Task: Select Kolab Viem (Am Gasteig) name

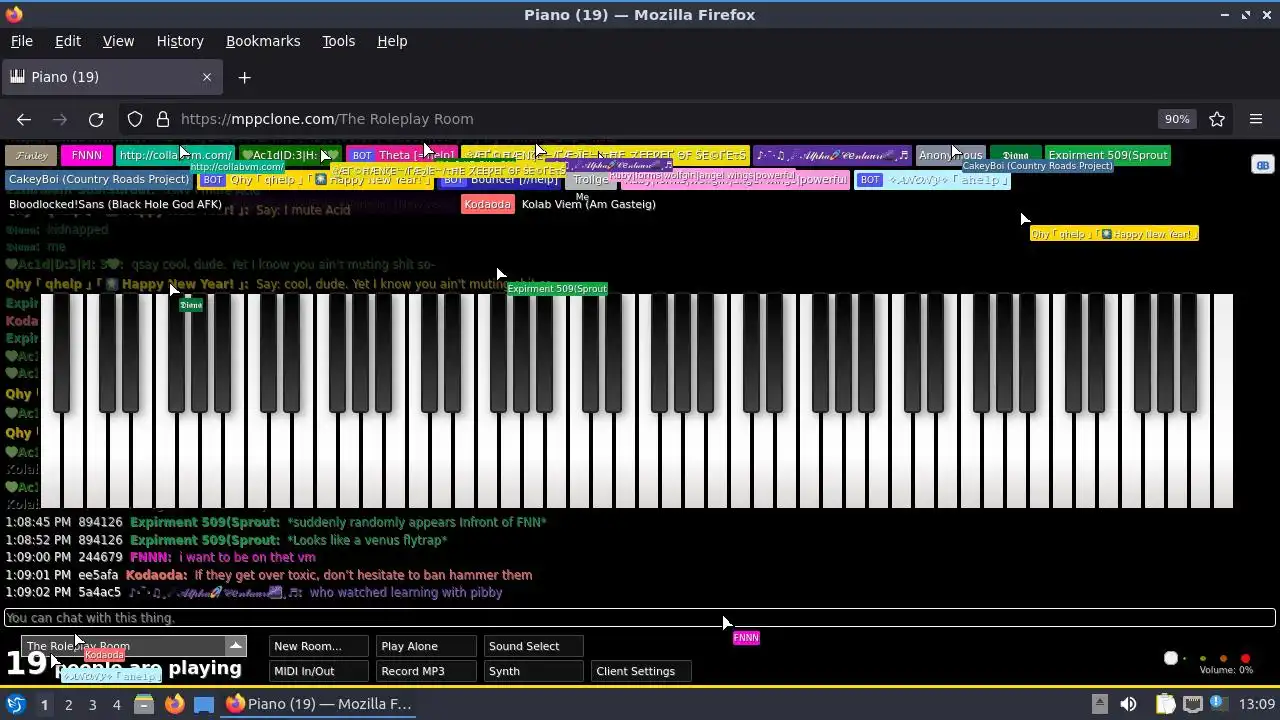Action: (x=588, y=204)
